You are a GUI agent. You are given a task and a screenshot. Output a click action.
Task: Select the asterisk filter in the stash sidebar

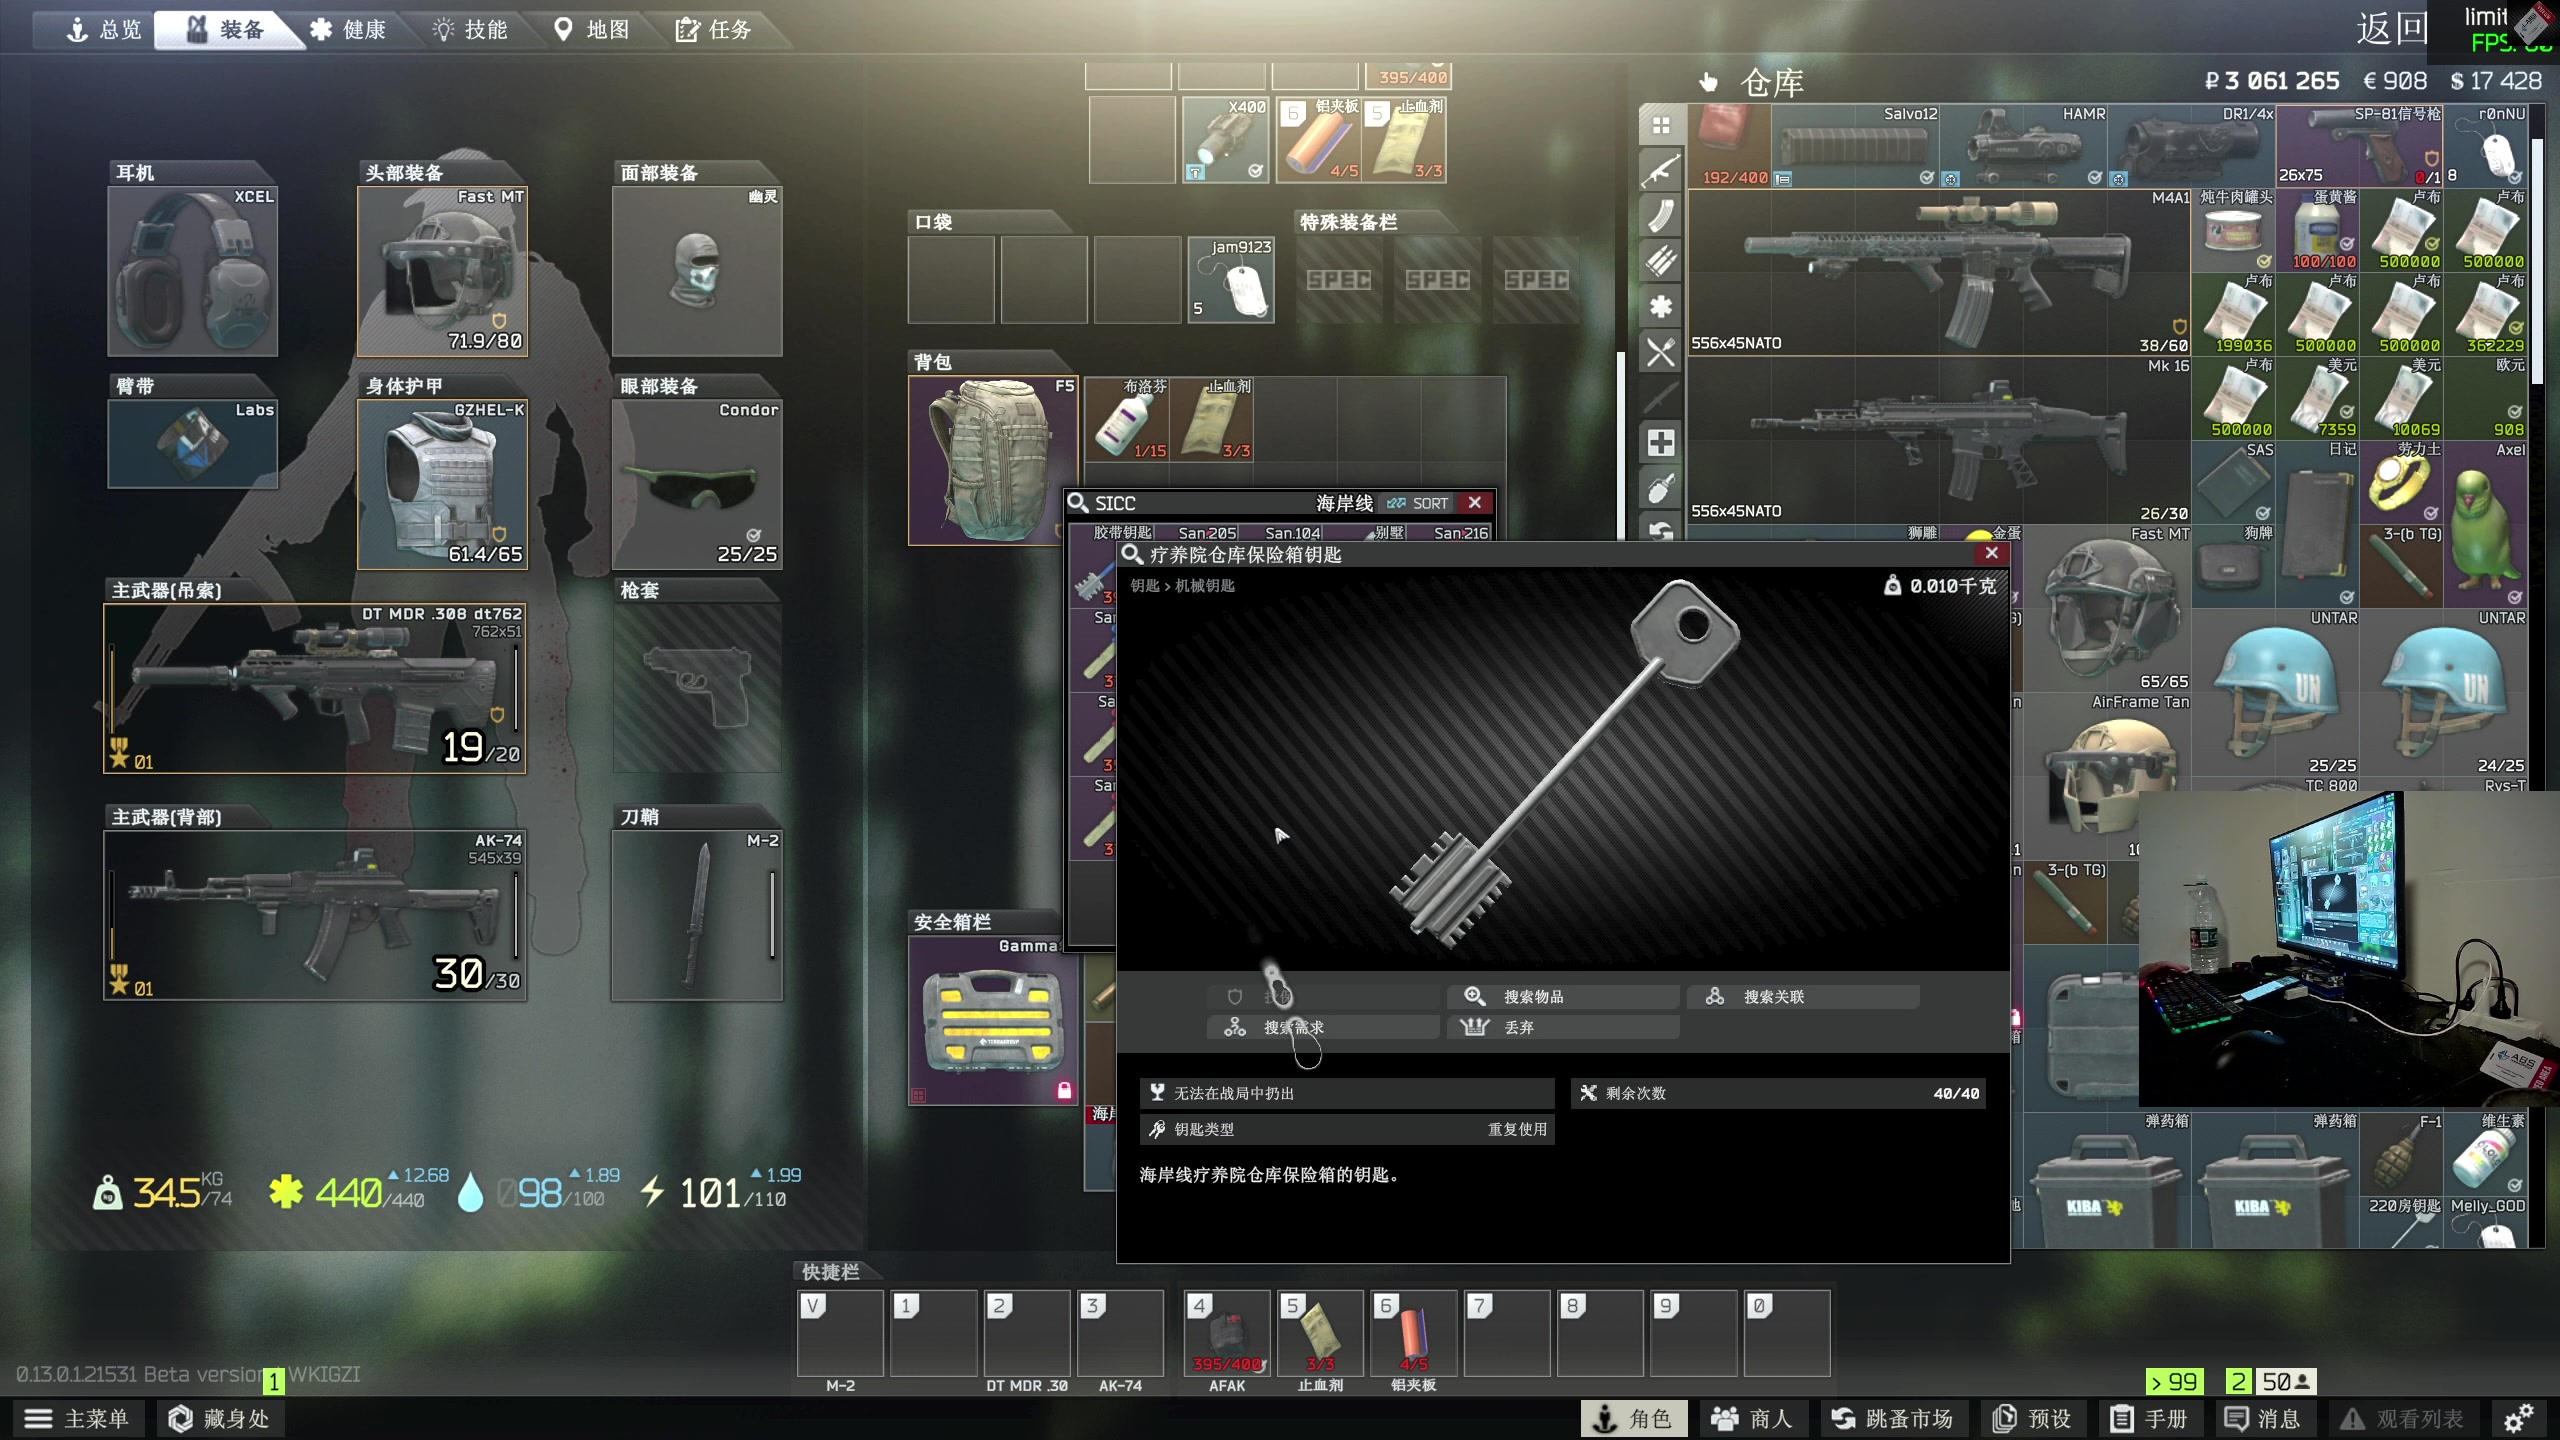coord(1661,307)
